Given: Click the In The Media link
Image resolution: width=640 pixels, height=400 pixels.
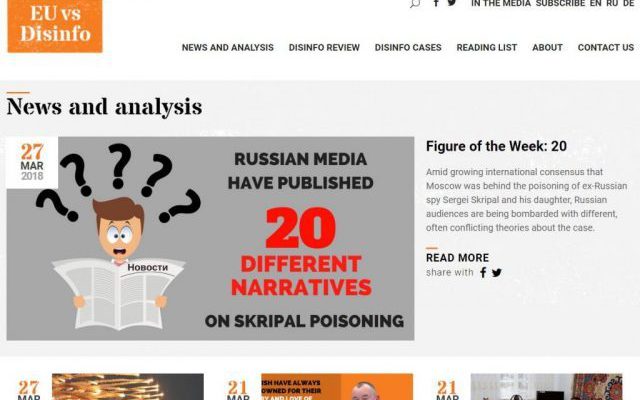Looking at the screenshot, I should 501,3.
